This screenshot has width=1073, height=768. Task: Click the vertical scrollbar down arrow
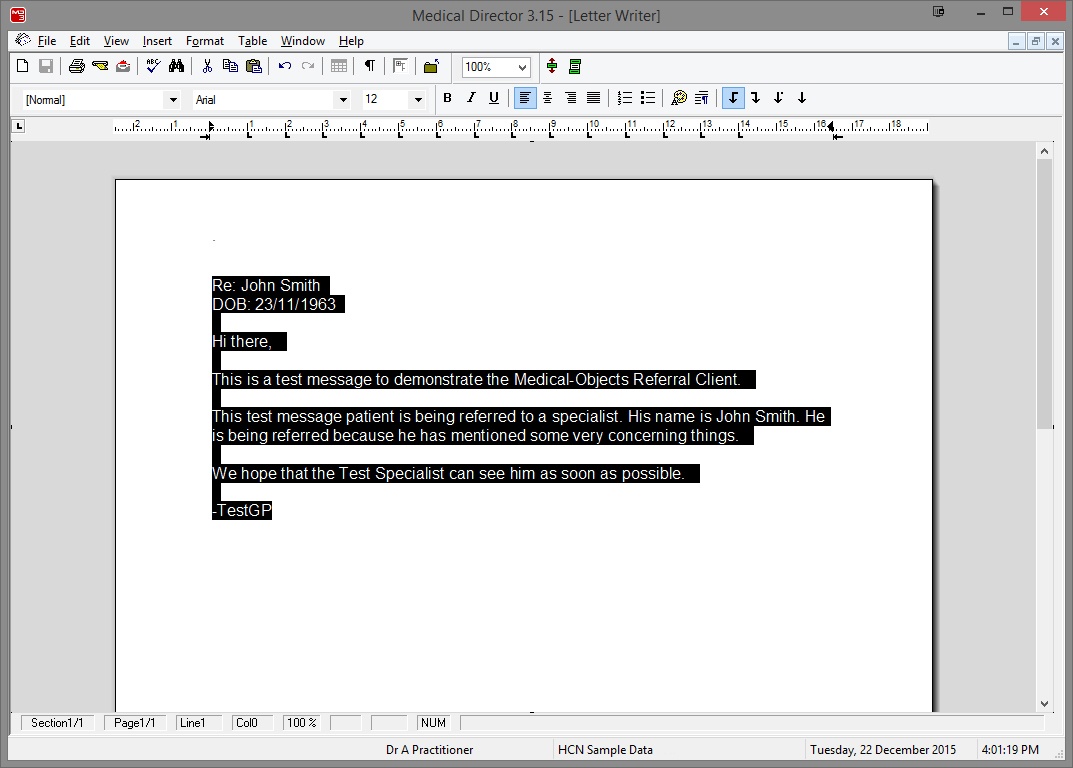coord(1044,704)
